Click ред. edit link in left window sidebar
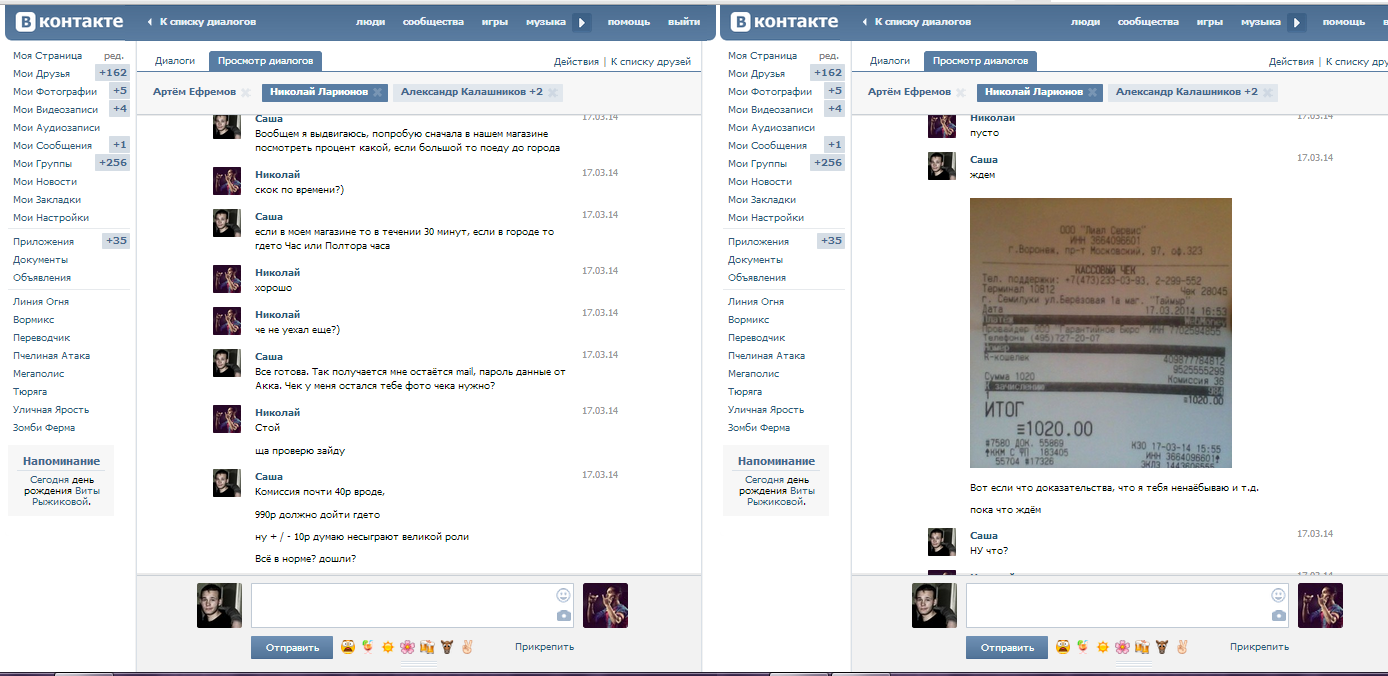This screenshot has width=1388, height=676. [114, 55]
